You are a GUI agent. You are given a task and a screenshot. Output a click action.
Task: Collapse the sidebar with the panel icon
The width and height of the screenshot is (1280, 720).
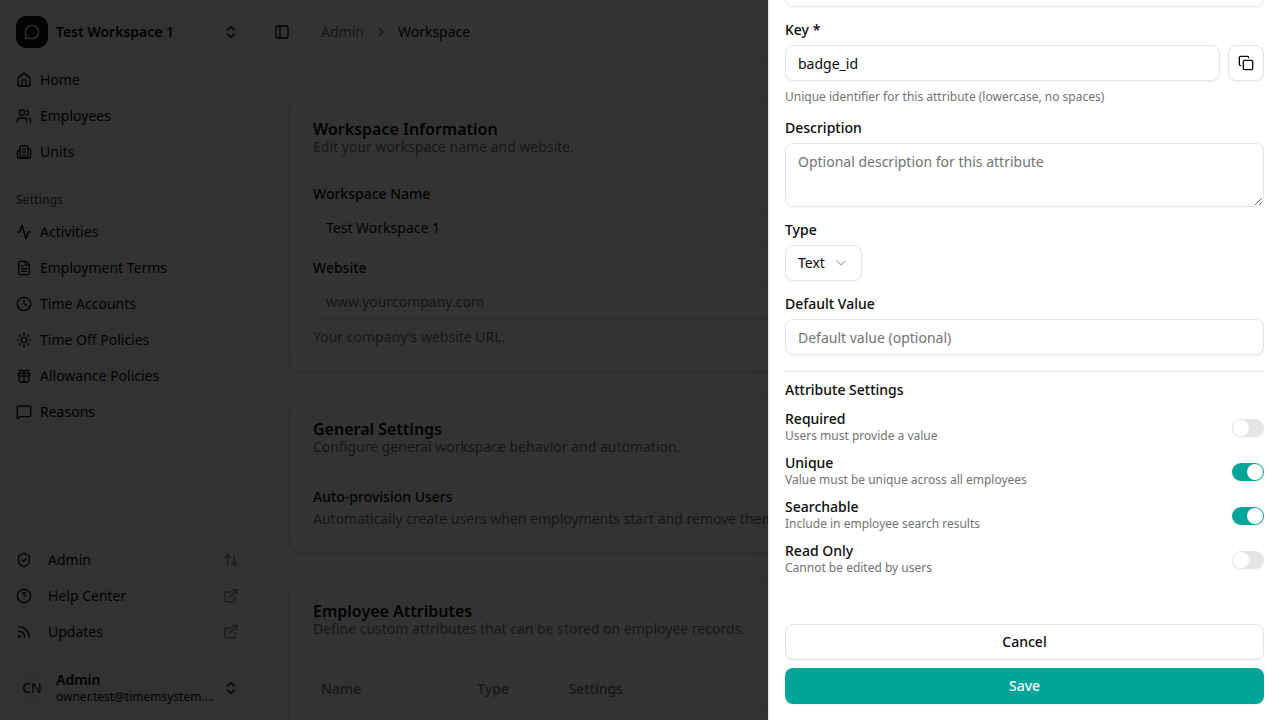(x=282, y=31)
